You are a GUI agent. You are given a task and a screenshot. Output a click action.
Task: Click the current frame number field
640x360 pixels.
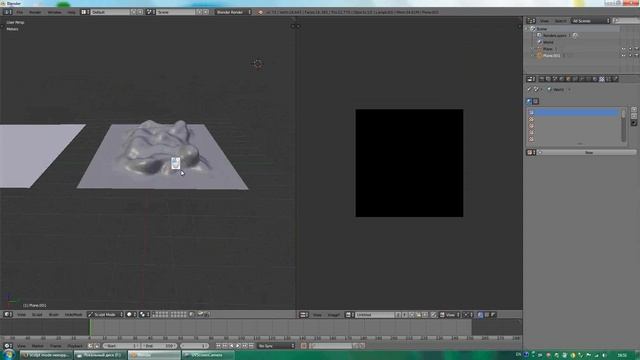pos(194,346)
